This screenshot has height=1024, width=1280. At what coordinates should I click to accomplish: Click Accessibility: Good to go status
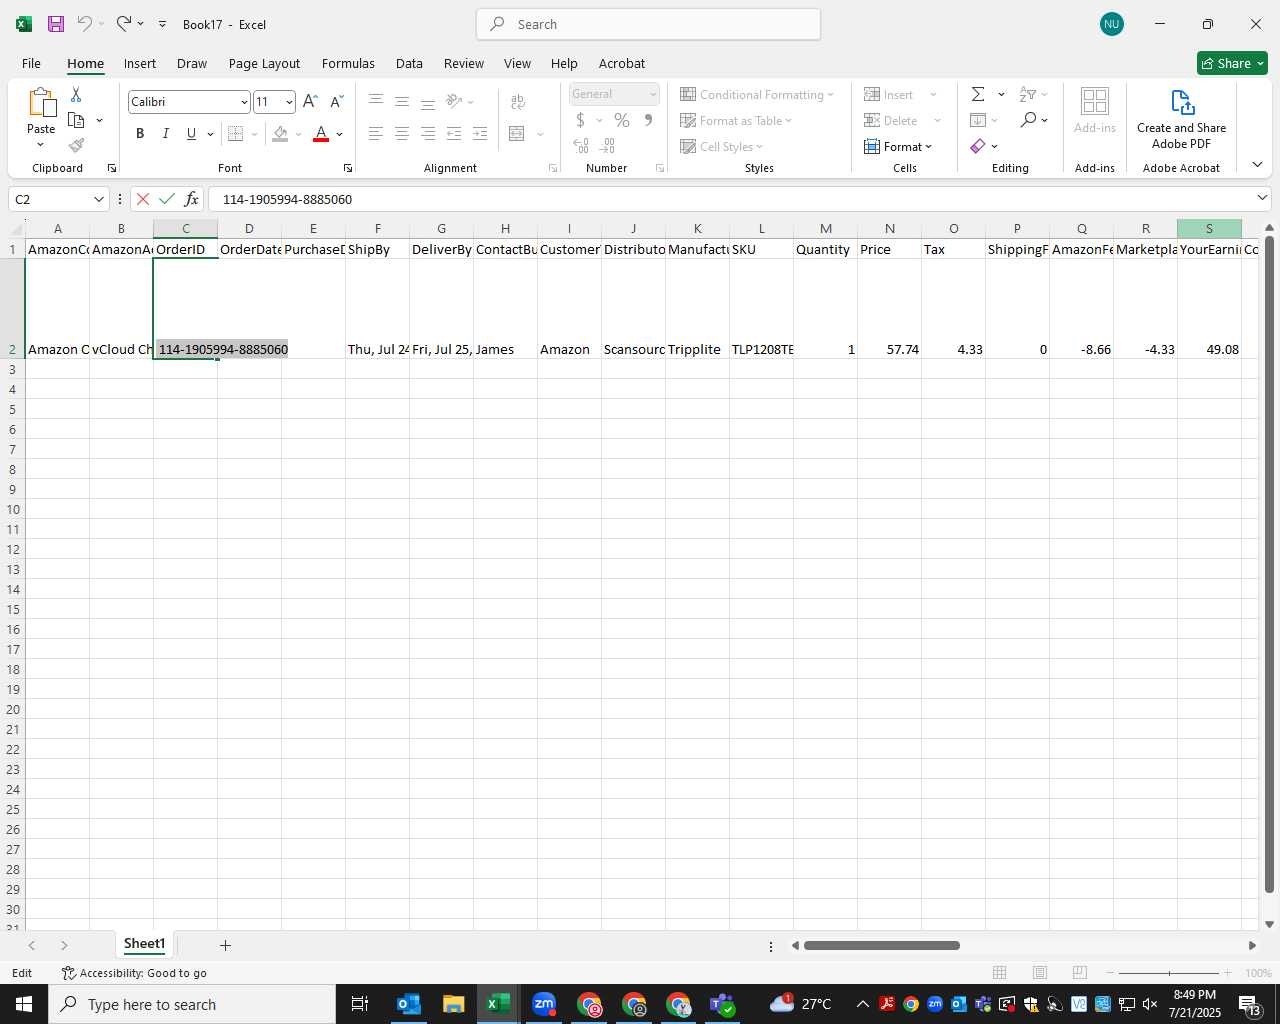(134, 973)
